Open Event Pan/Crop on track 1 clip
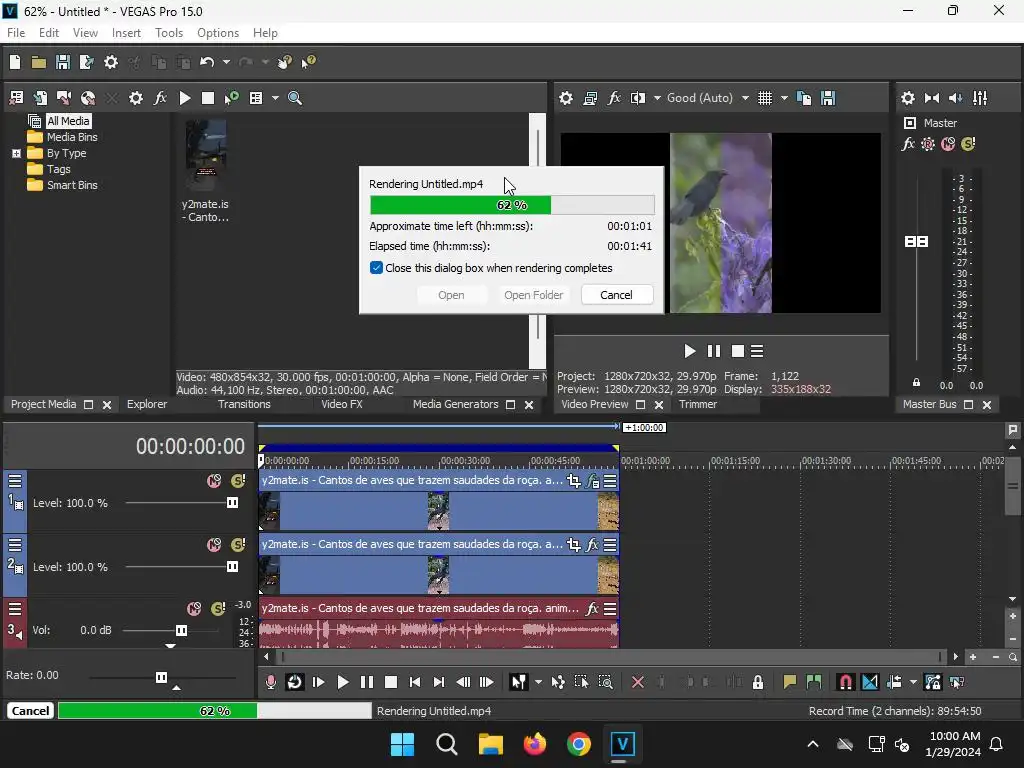Image resolution: width=1024 pixels, height=768 pixels. [573, 481]
